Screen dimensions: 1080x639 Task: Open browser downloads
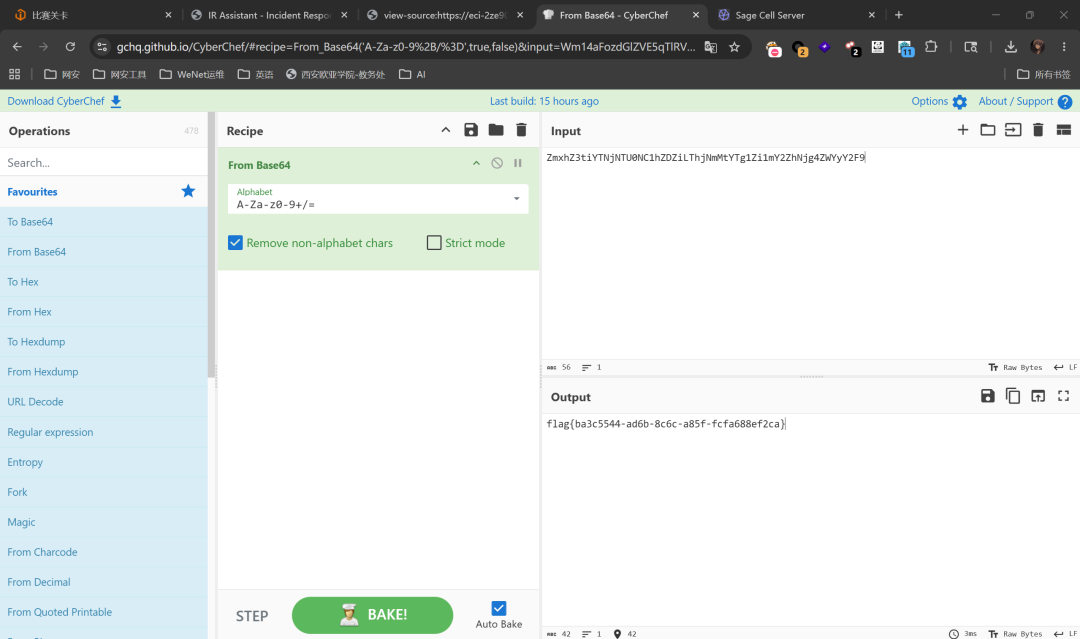1010,47
